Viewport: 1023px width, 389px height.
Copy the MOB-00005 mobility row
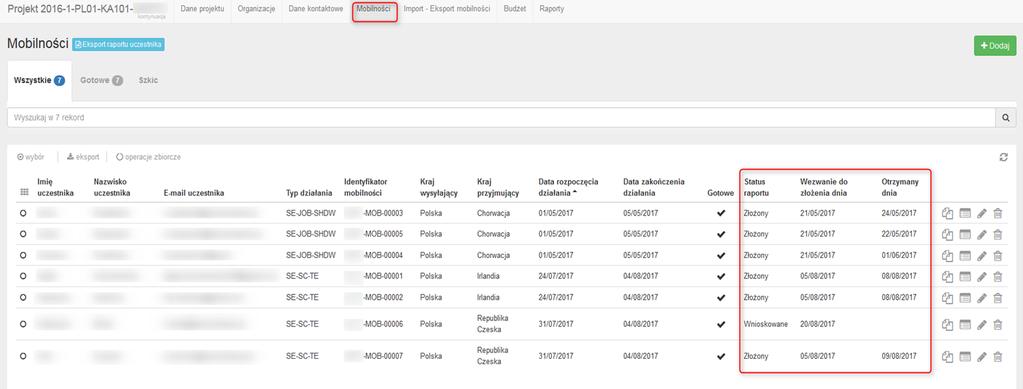coord(948,234)
